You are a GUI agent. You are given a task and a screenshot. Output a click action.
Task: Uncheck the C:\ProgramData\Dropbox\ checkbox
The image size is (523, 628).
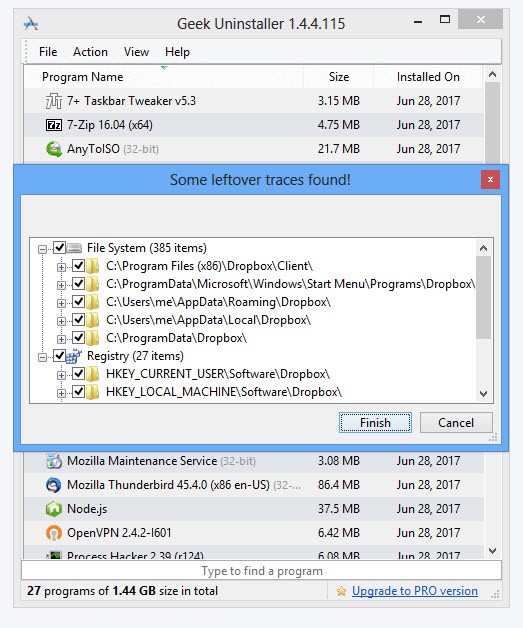click(78, 338)
